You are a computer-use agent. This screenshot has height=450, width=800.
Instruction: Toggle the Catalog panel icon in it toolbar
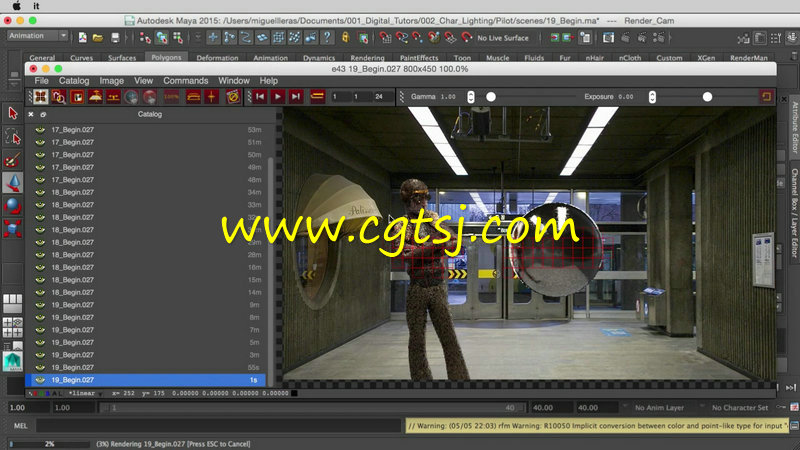point(41,96)
